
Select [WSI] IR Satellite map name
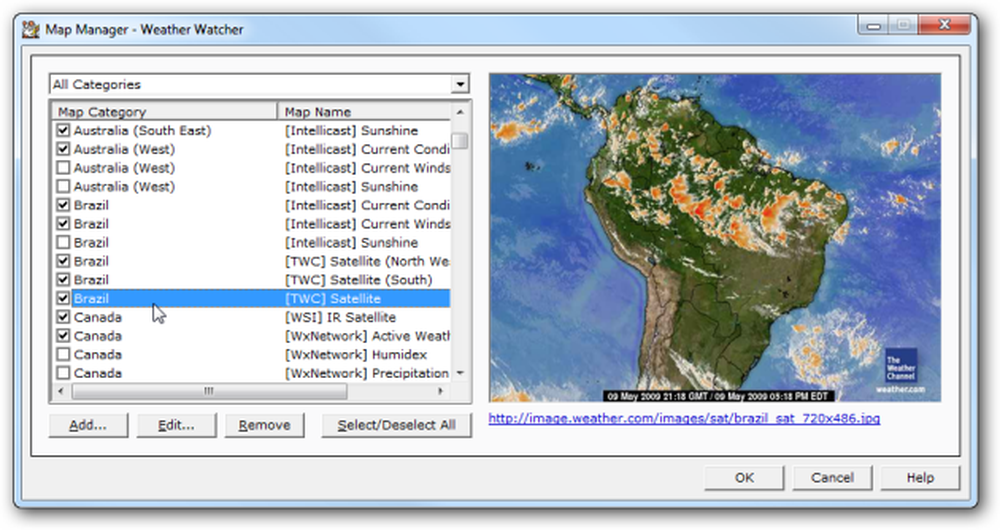[340, 317]
